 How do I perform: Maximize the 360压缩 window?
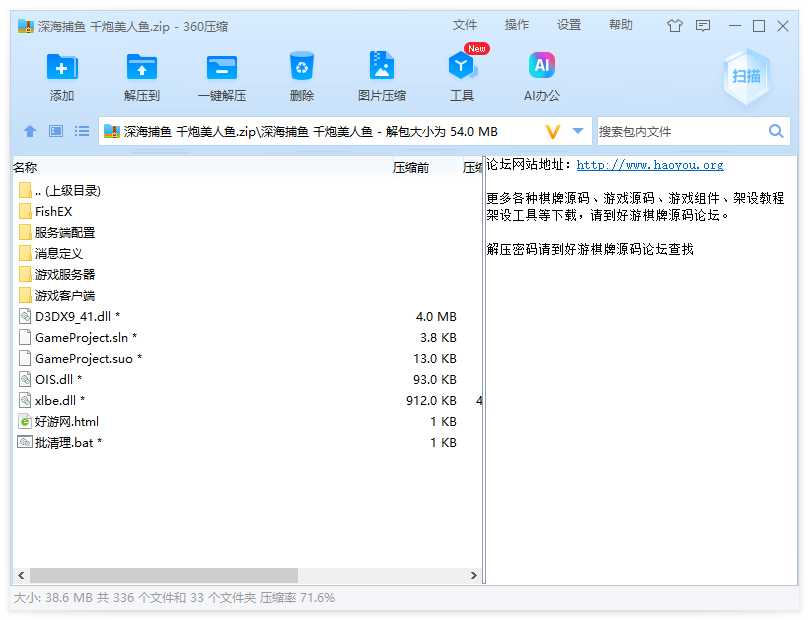[758, 26]
